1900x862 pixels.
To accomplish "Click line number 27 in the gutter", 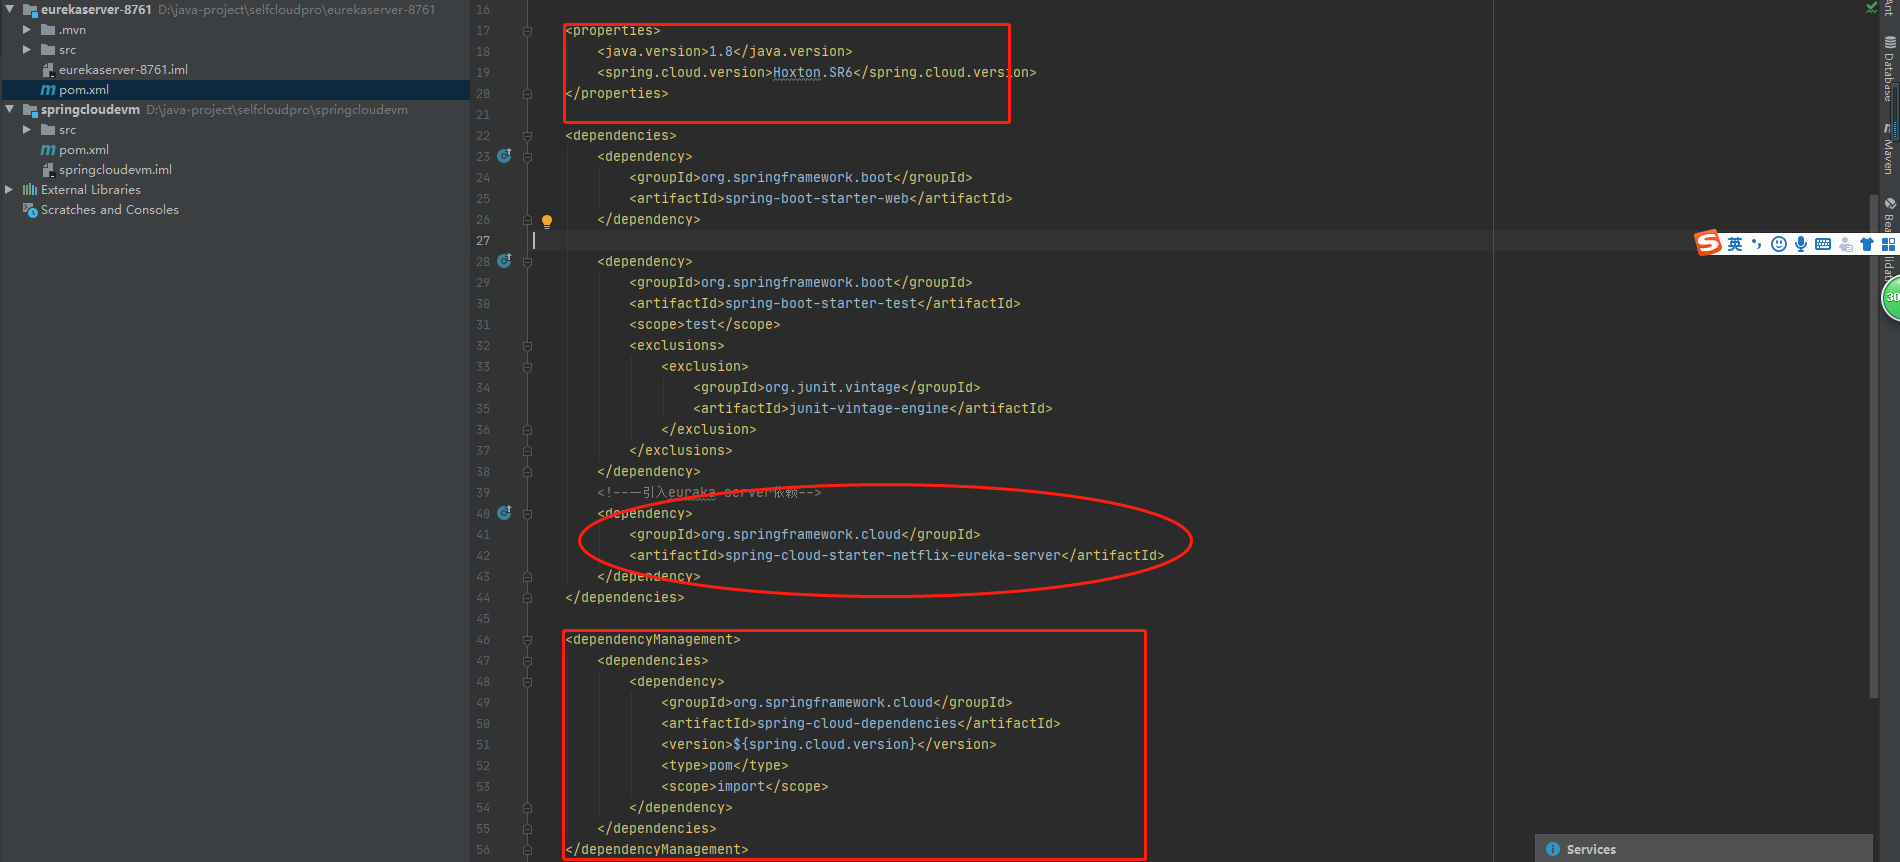I will click(483, 241).
